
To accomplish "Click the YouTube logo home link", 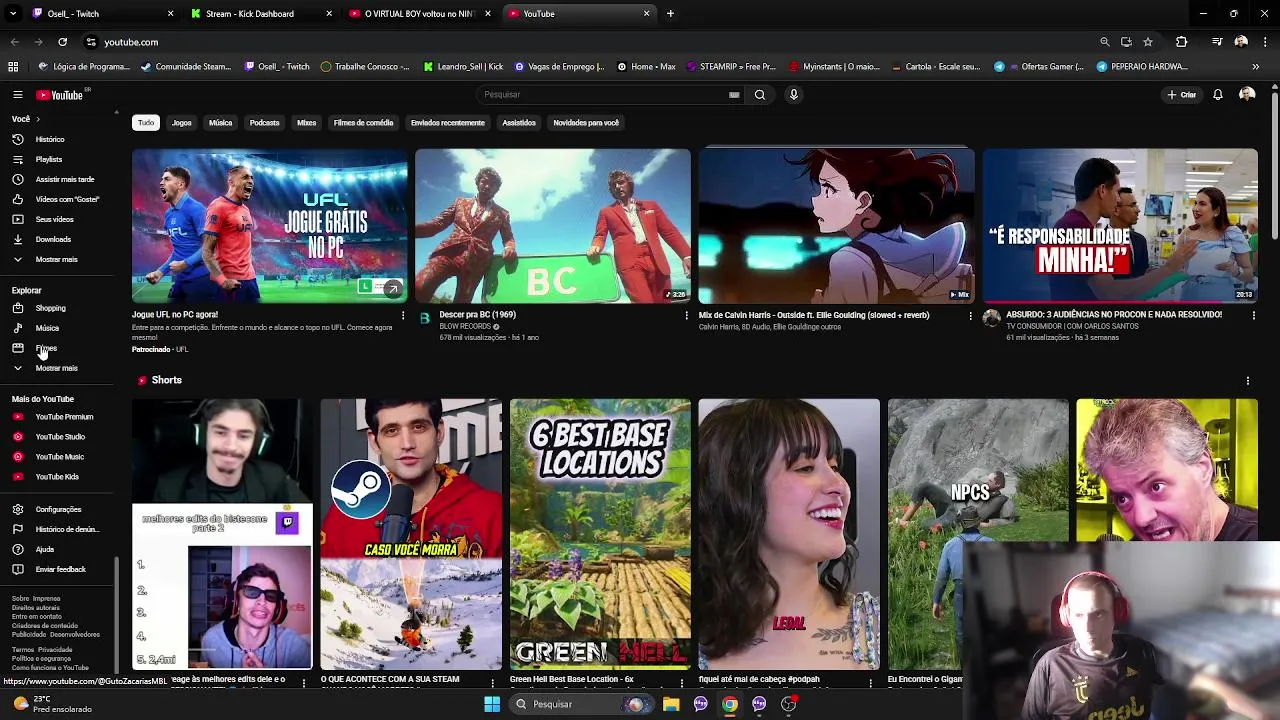I will 60,95.
